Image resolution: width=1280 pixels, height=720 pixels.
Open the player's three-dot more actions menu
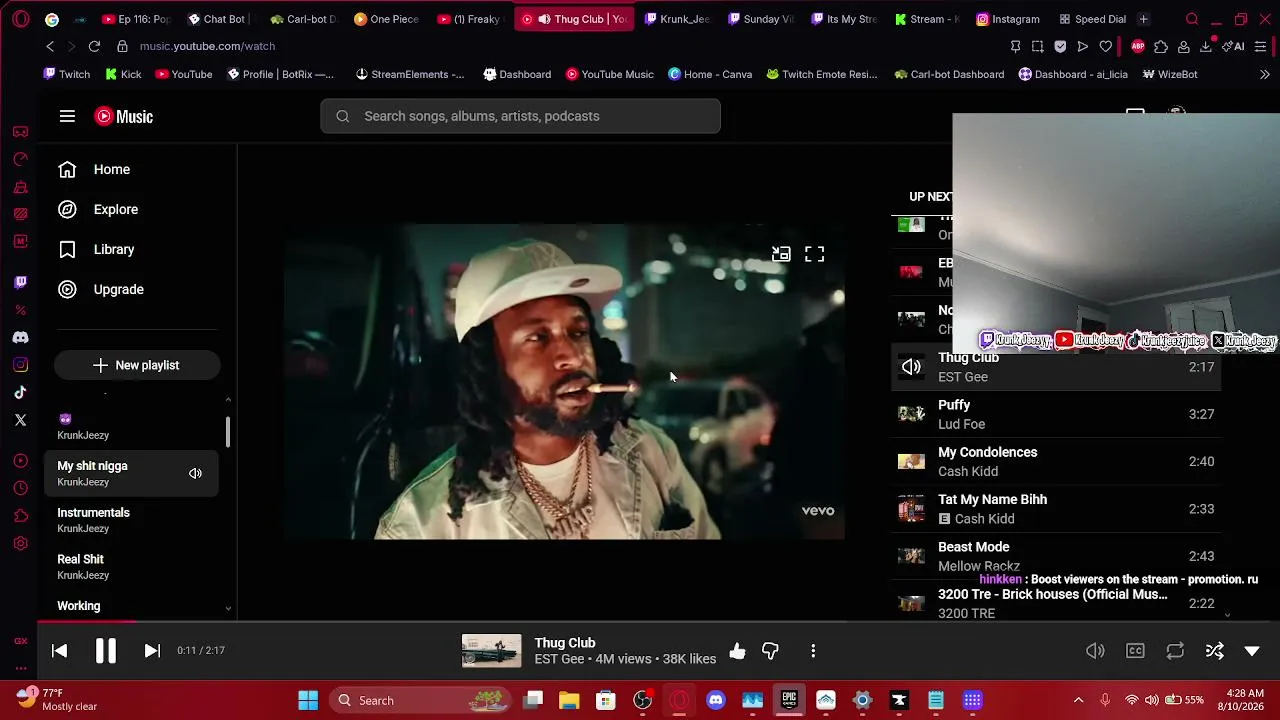coord(813,651)
